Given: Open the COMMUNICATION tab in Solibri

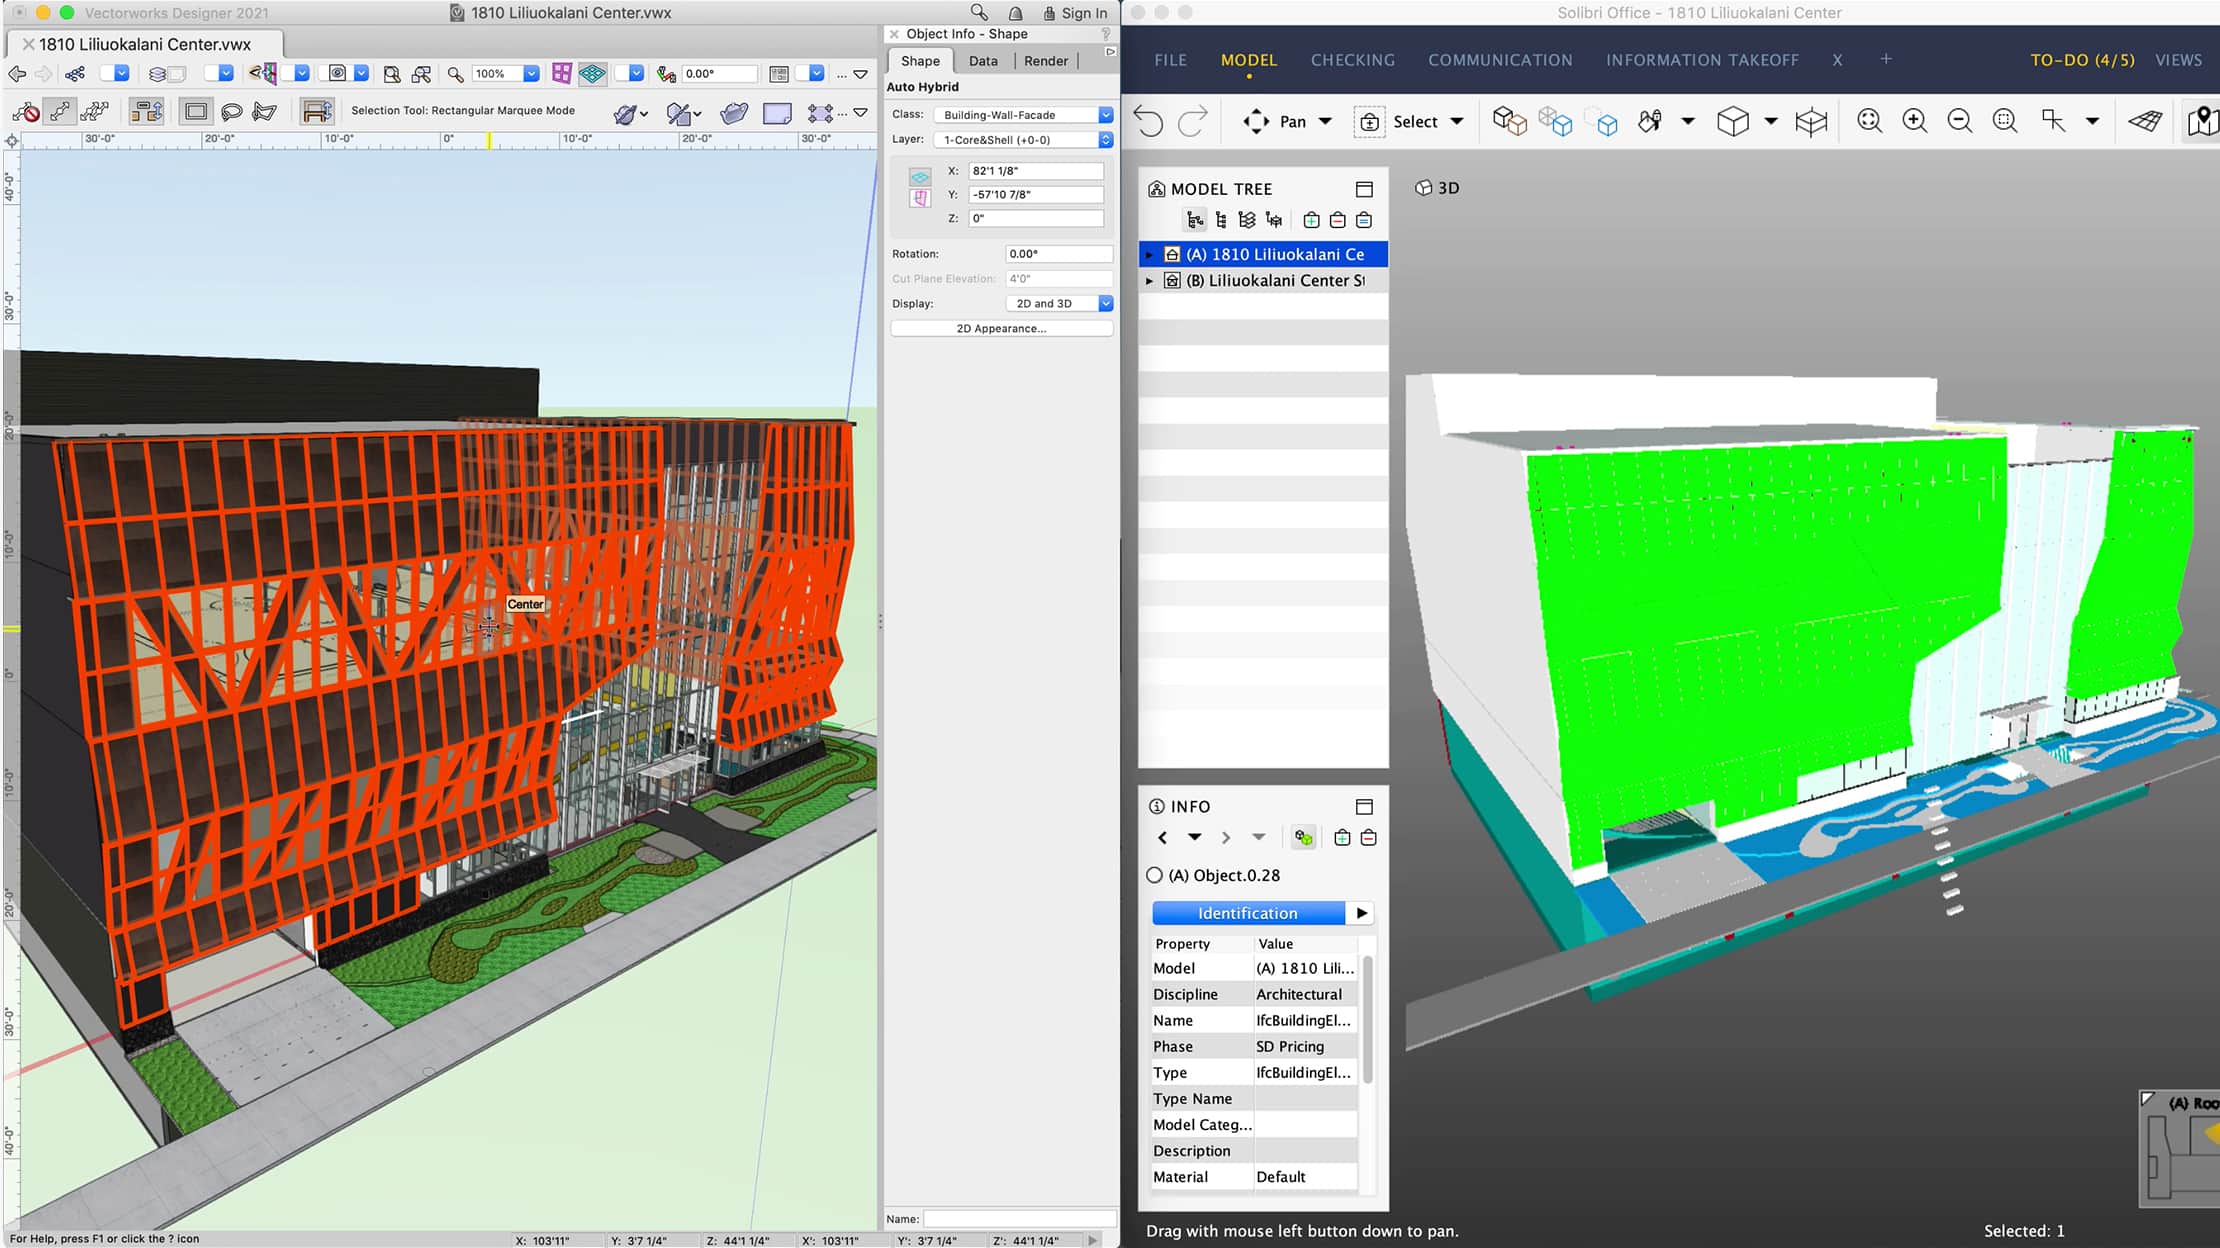Looking at the screenshot, I should point(1500,60).
